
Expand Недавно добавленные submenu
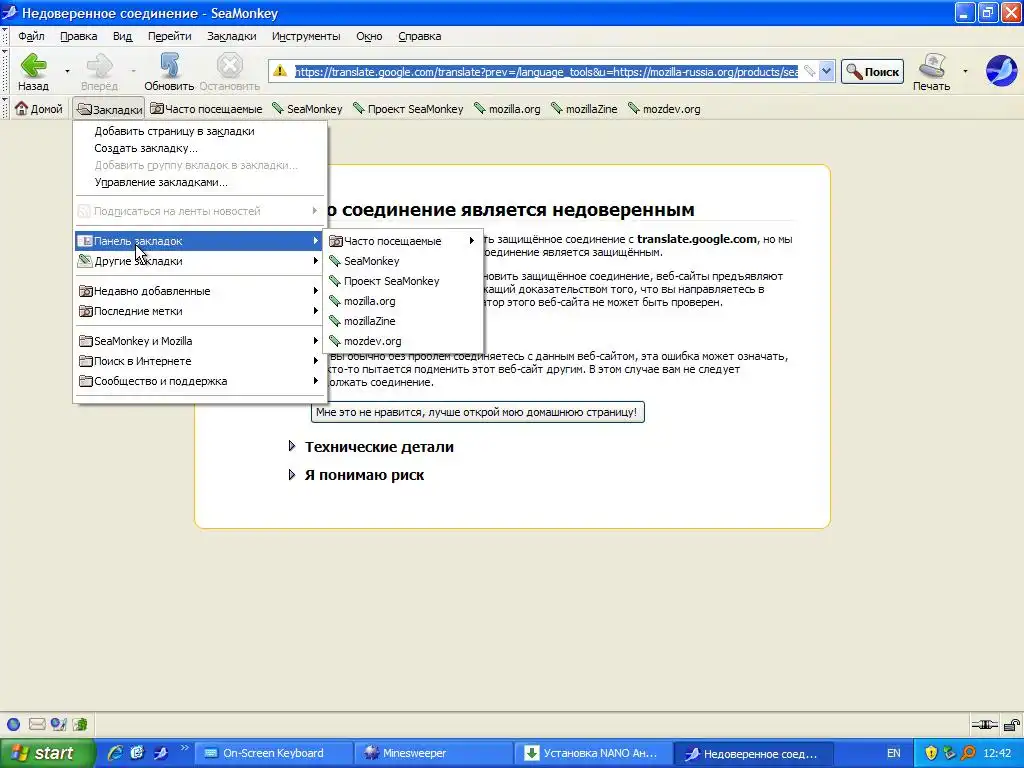pyautogui.click(x=199, y=291)
